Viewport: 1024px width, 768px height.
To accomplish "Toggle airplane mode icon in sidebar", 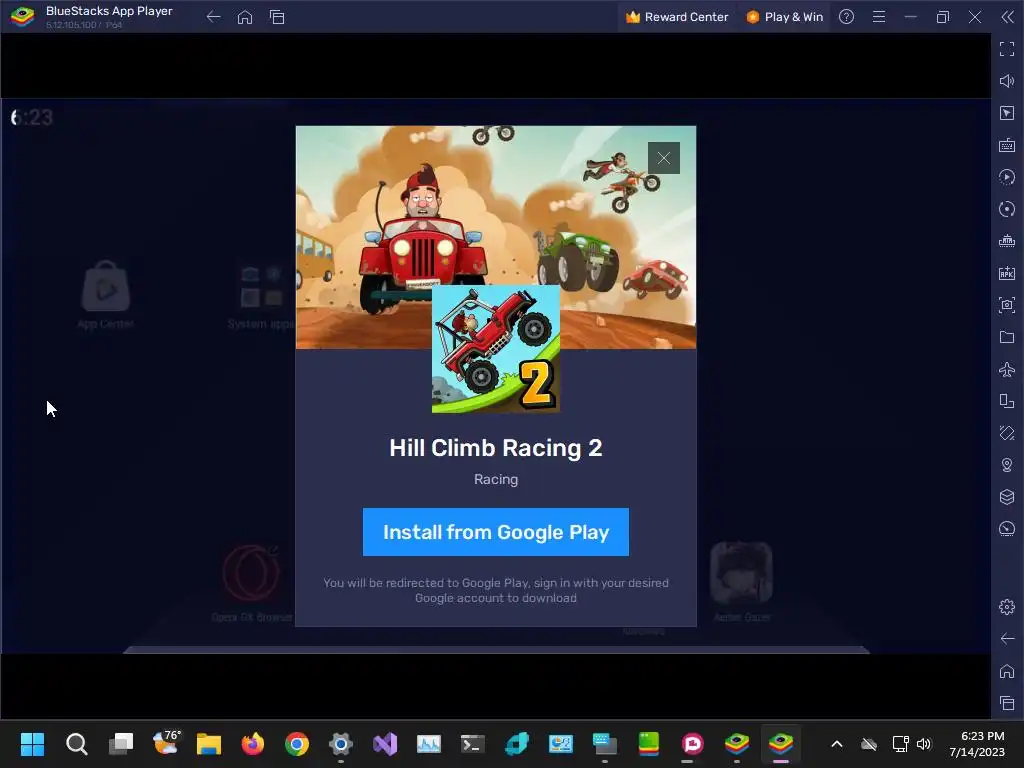I will click(1007, 369).
